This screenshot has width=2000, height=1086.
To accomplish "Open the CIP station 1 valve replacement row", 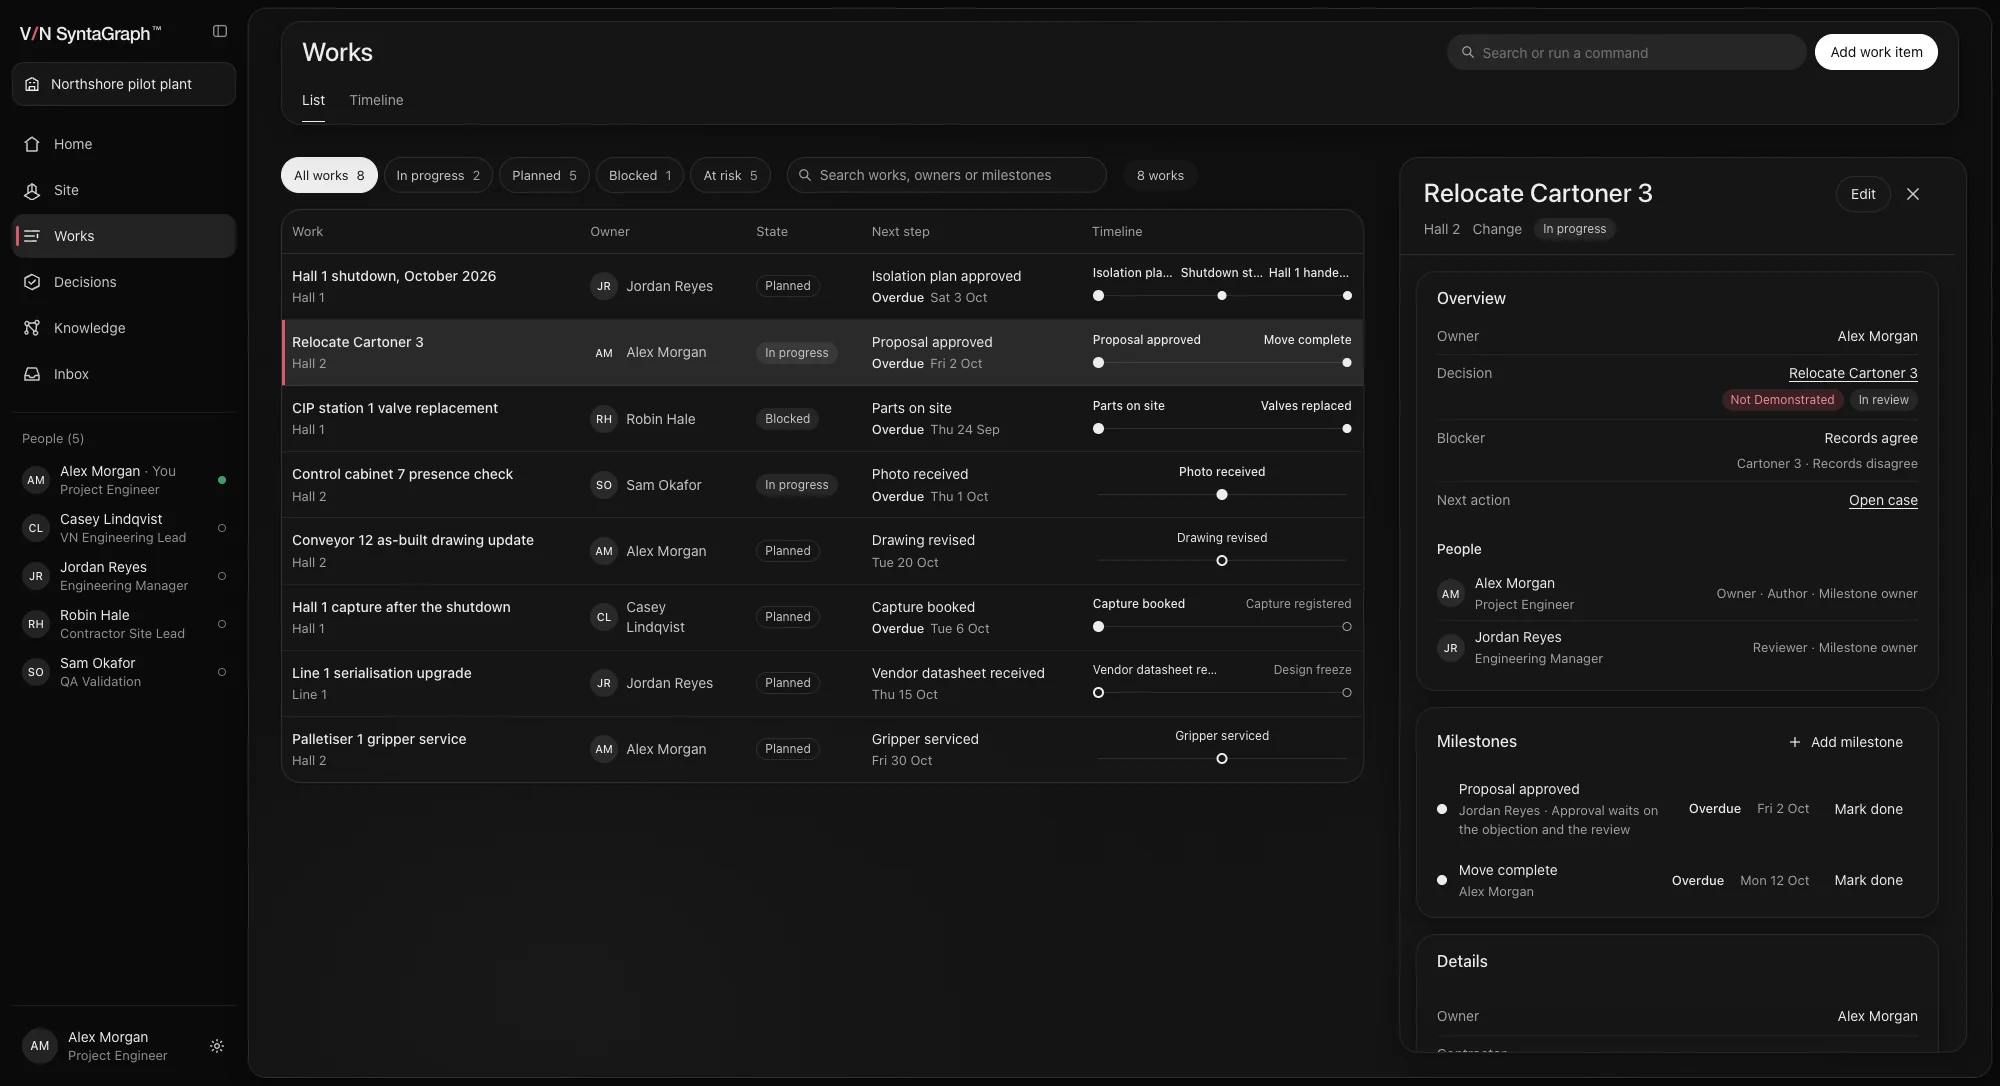I will point(822,418).
